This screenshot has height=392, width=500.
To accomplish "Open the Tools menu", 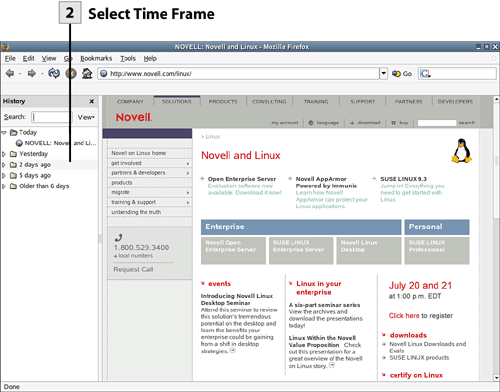I will point(128,58).
